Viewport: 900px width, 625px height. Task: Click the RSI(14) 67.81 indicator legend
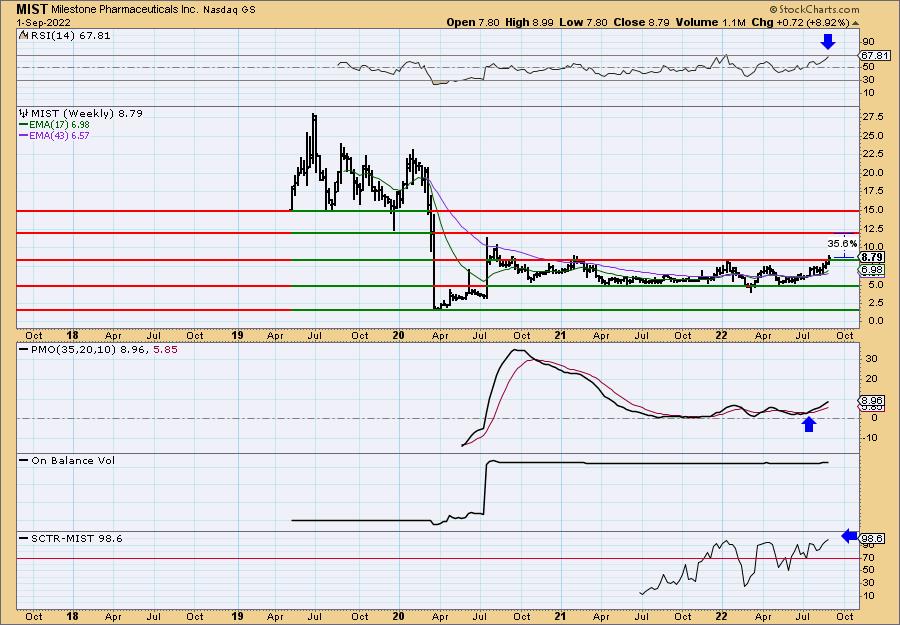point(71,36)
